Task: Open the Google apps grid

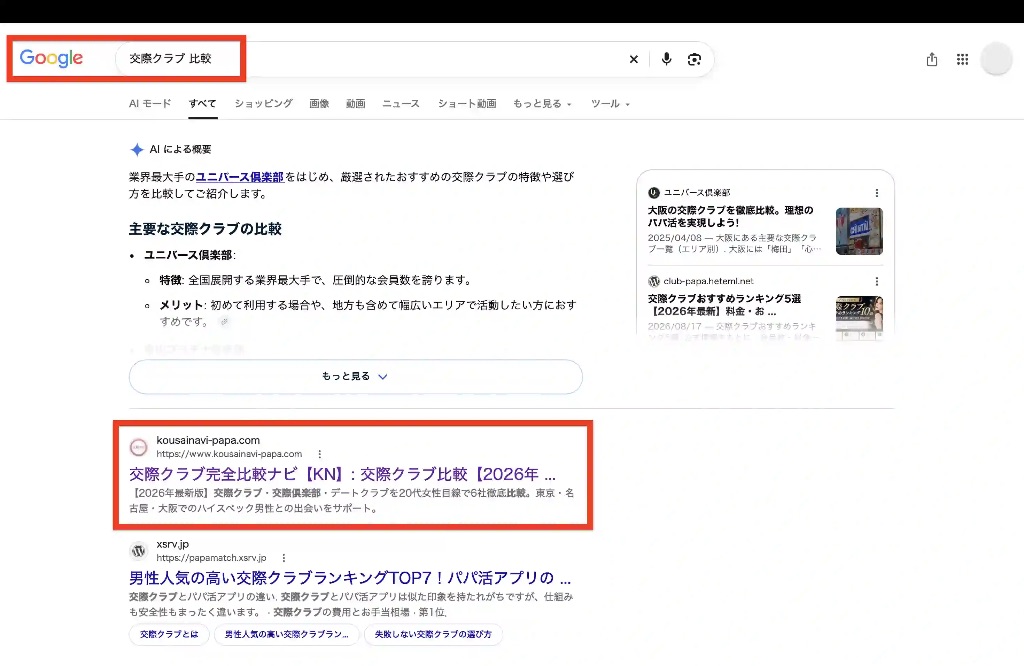Action: coord(963,59)
